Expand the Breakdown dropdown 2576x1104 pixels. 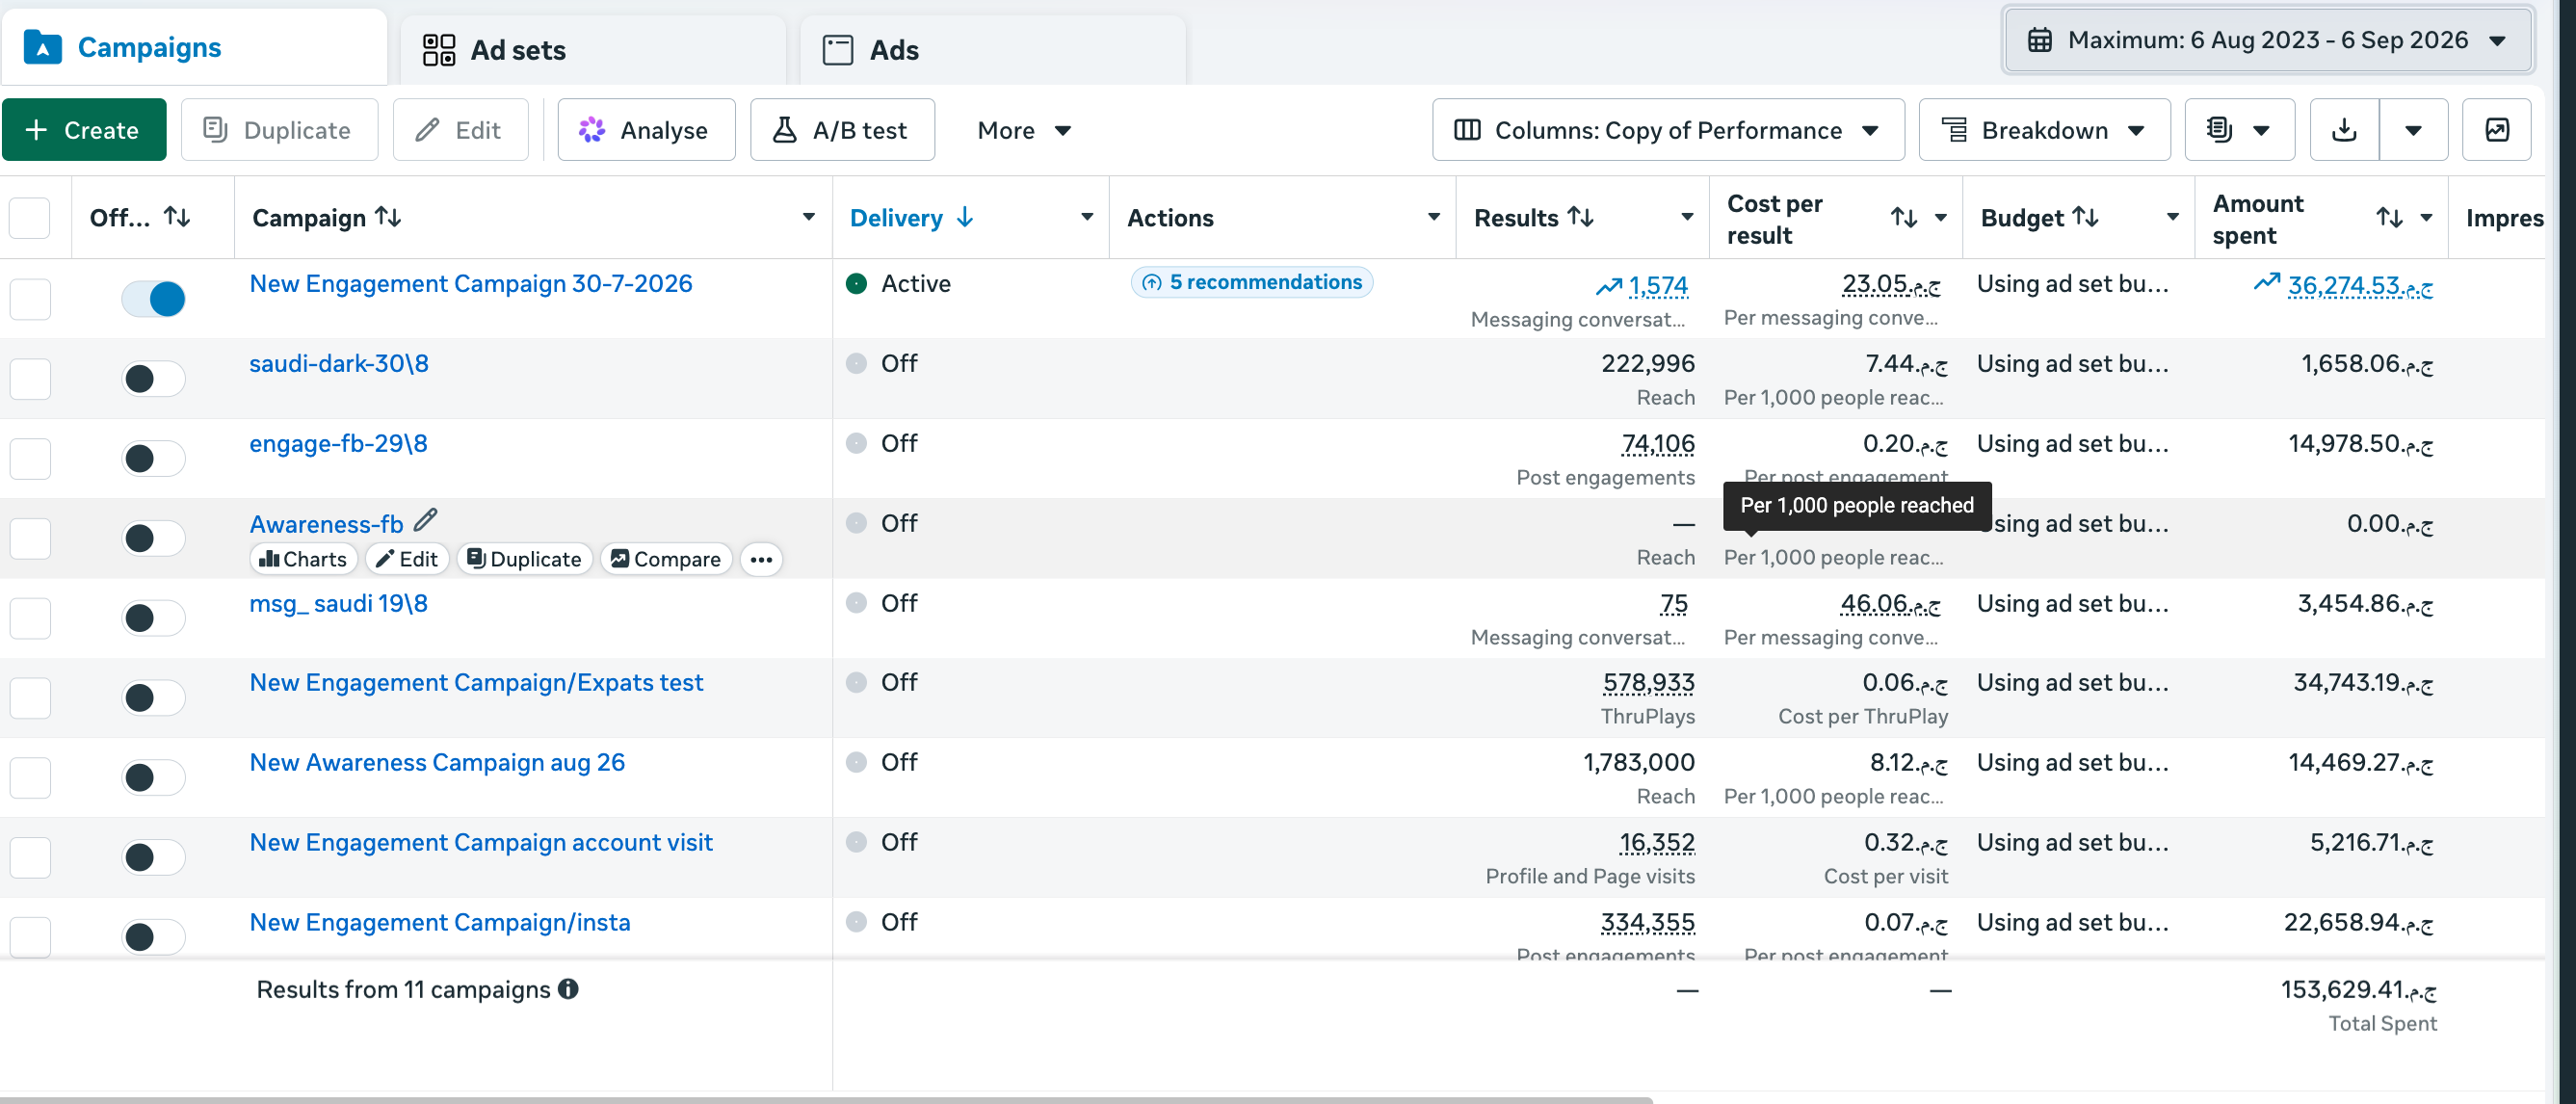pyautogui.click(x=2044, y=130)
